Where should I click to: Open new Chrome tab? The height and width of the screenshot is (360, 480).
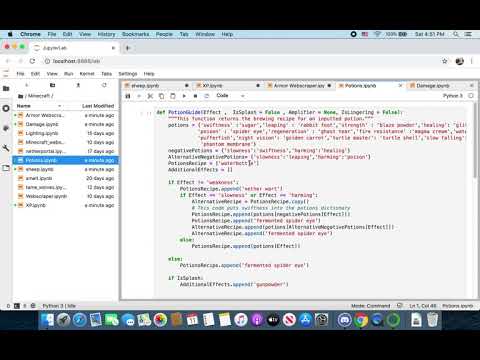coord(128,48)
